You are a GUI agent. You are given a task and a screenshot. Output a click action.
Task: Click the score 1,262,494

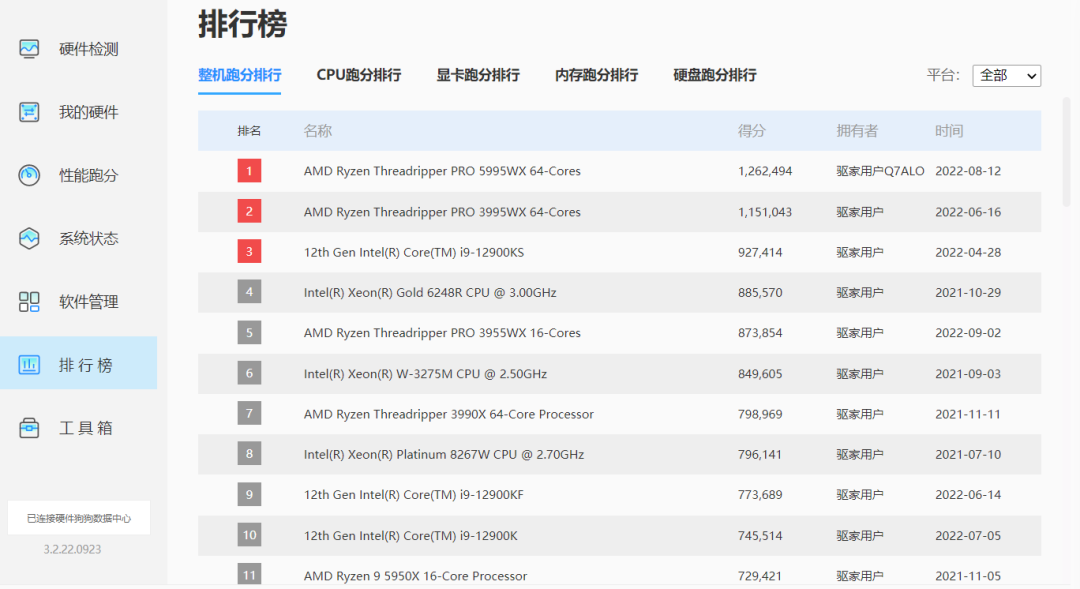point(765,171)
